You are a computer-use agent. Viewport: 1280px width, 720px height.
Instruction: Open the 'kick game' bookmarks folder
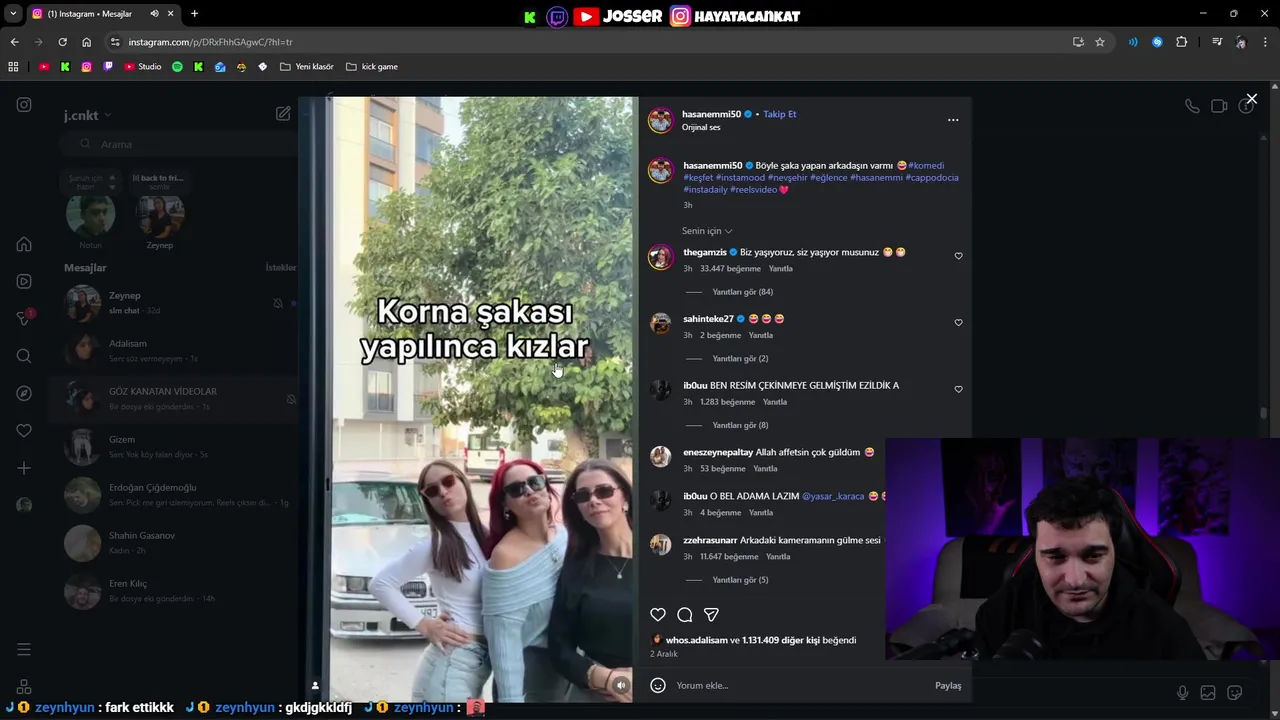[372, 67]
